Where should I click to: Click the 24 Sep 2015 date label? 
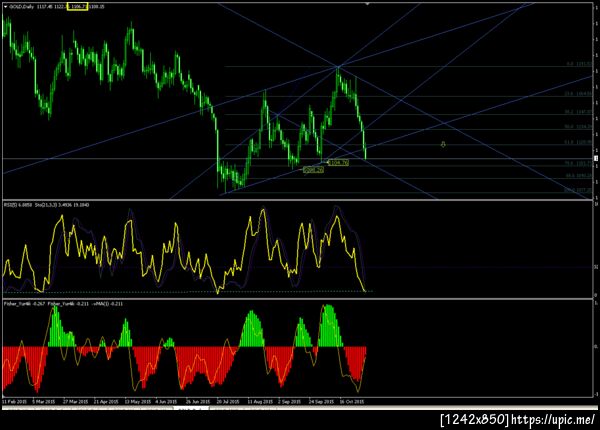click(321, 402)
